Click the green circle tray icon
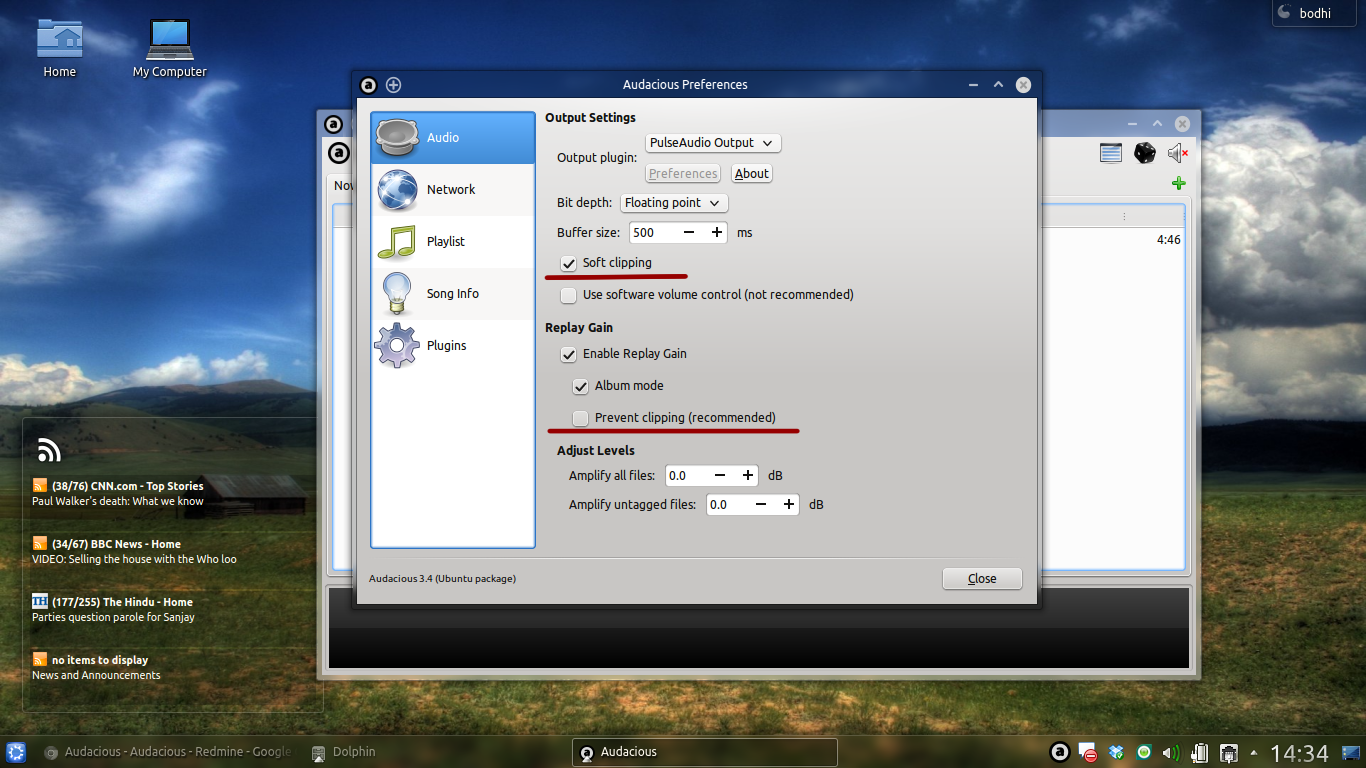The image size is (1366, 768). point(1144,752)
